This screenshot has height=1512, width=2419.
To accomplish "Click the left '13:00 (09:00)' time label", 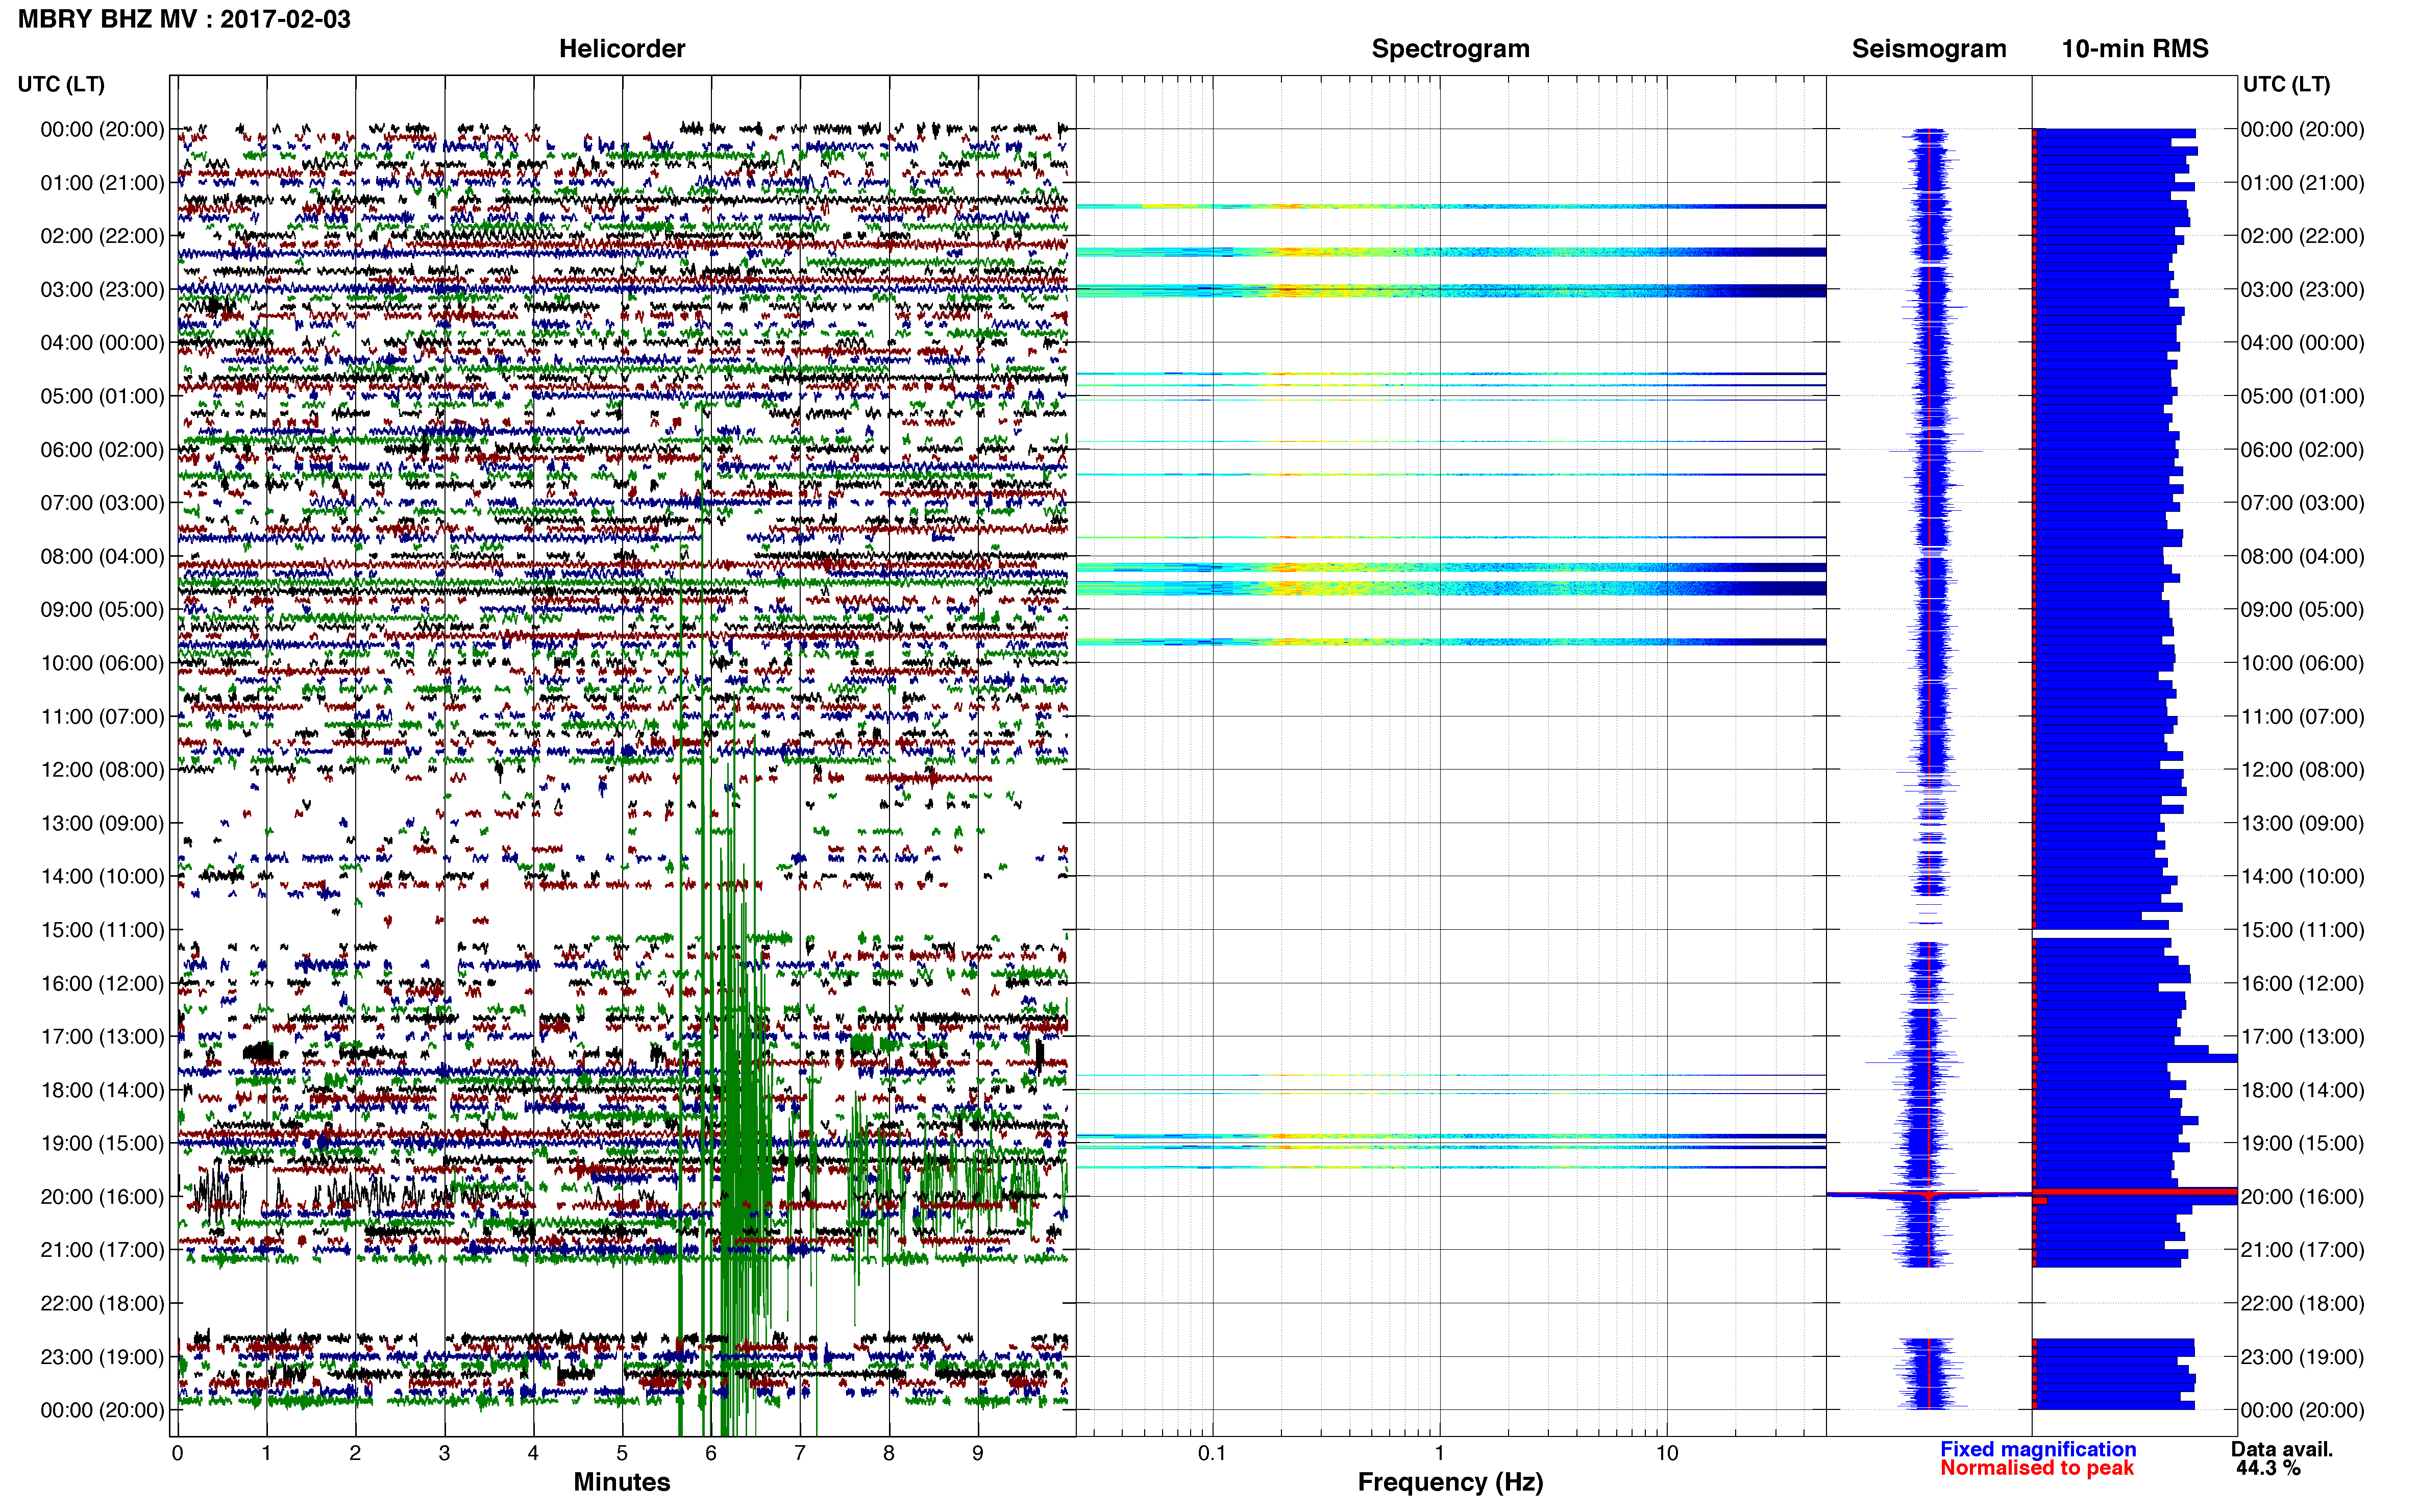I will pos(102,823).
